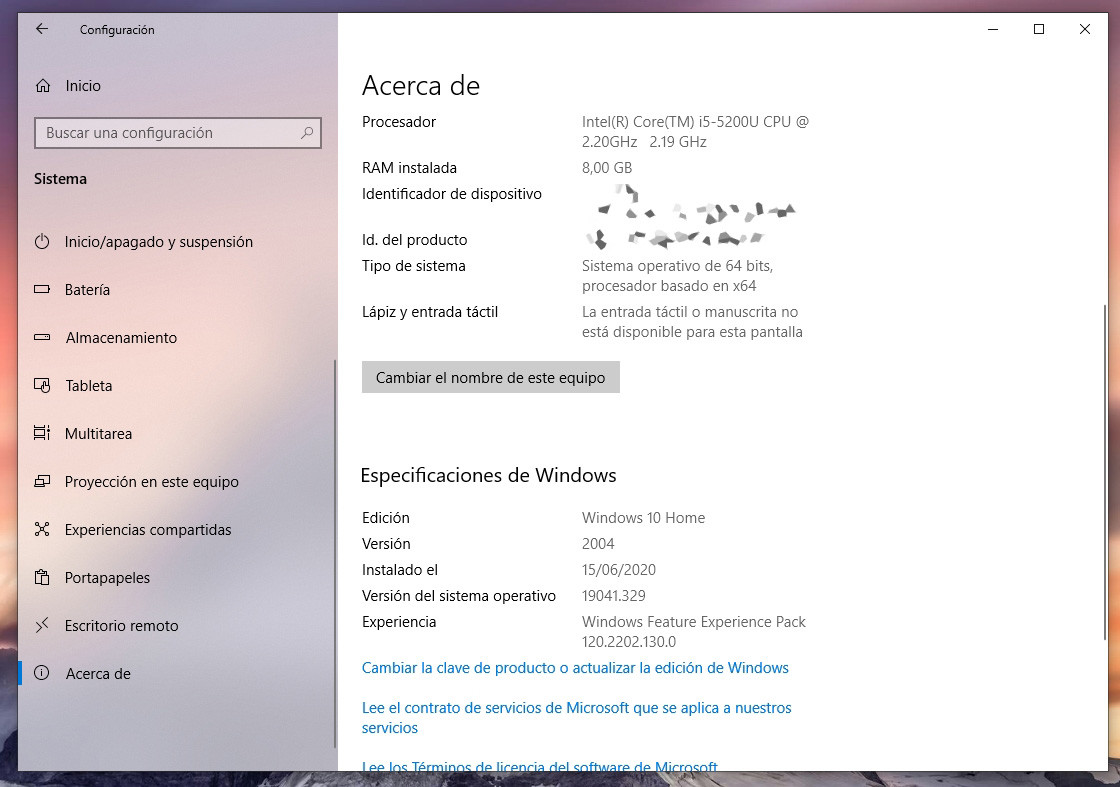Click the Almacenamiento drive icon
Screen dimensions: 1120x787
pos(42,338)
